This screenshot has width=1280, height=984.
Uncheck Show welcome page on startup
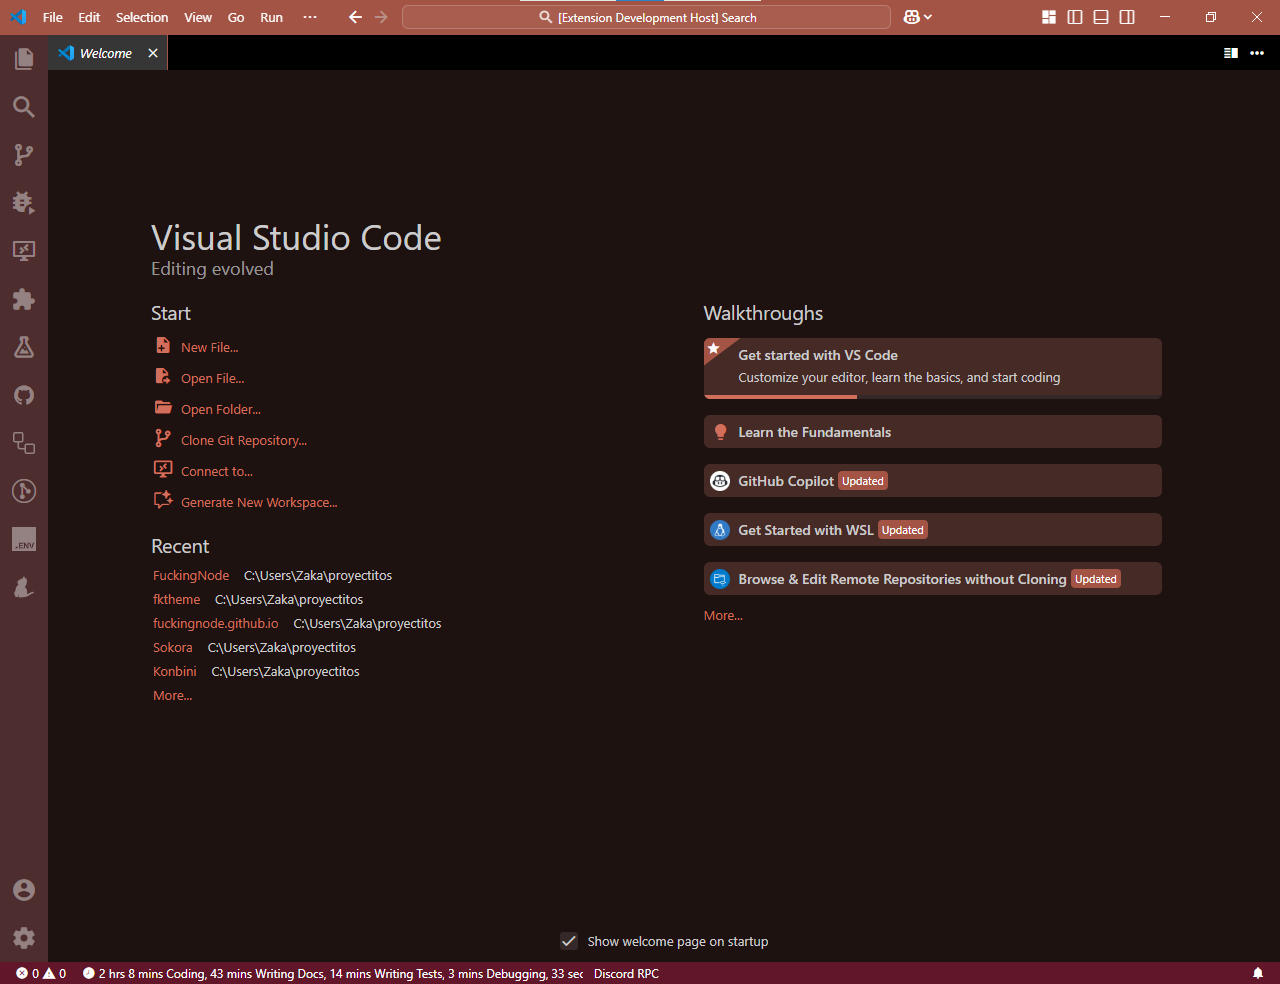coord(569,941)
